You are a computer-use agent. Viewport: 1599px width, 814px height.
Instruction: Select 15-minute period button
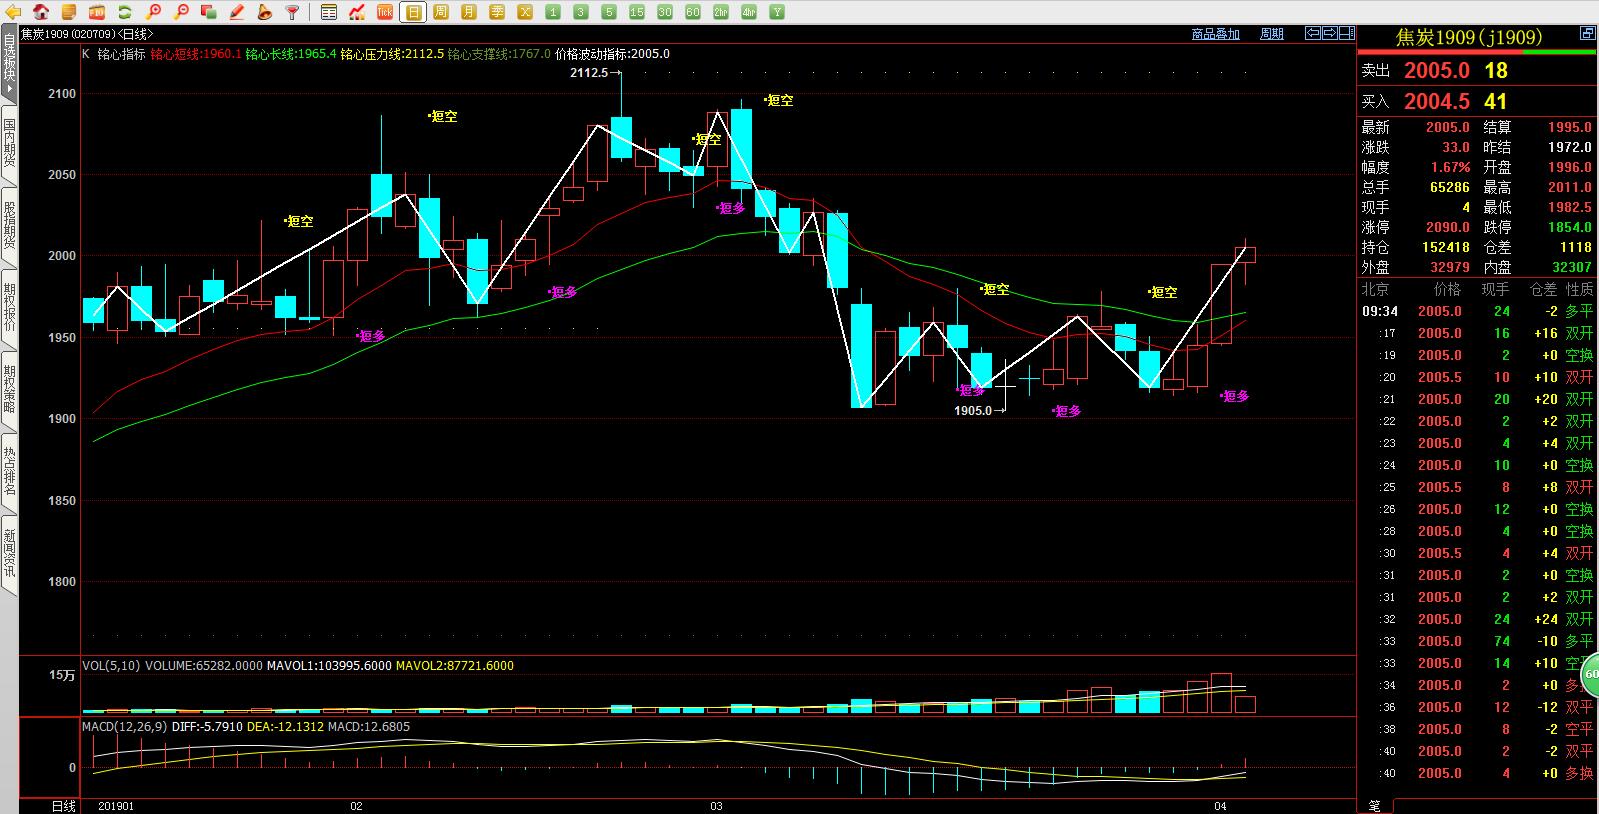(637, 12)
